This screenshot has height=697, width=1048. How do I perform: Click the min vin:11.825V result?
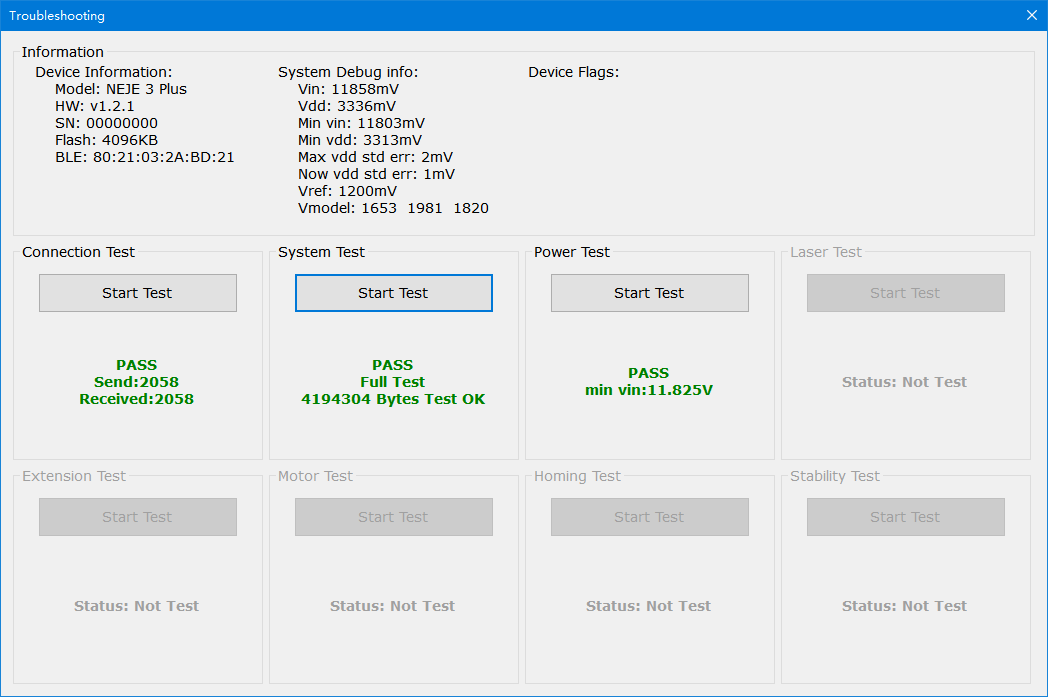click(x=649, y=390)
